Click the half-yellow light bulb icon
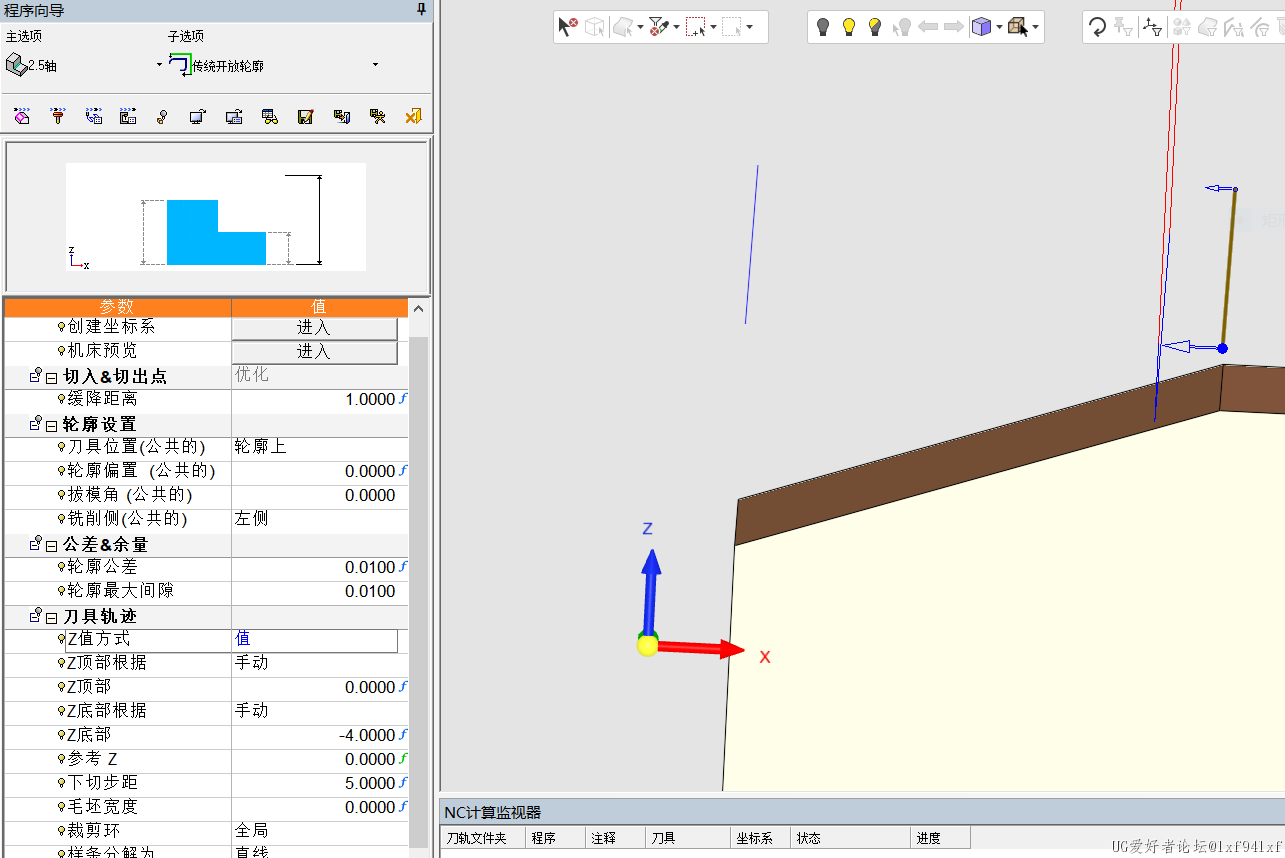 [x=875, y=27]
